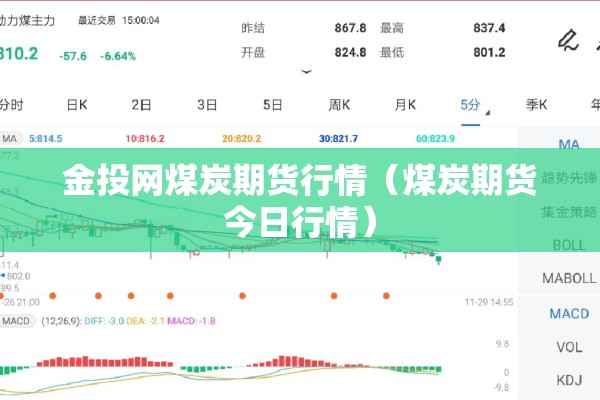Click the article title banner 金投网煤炭期货行情
Screen dimensions: 600x400
tap(300, 200)
